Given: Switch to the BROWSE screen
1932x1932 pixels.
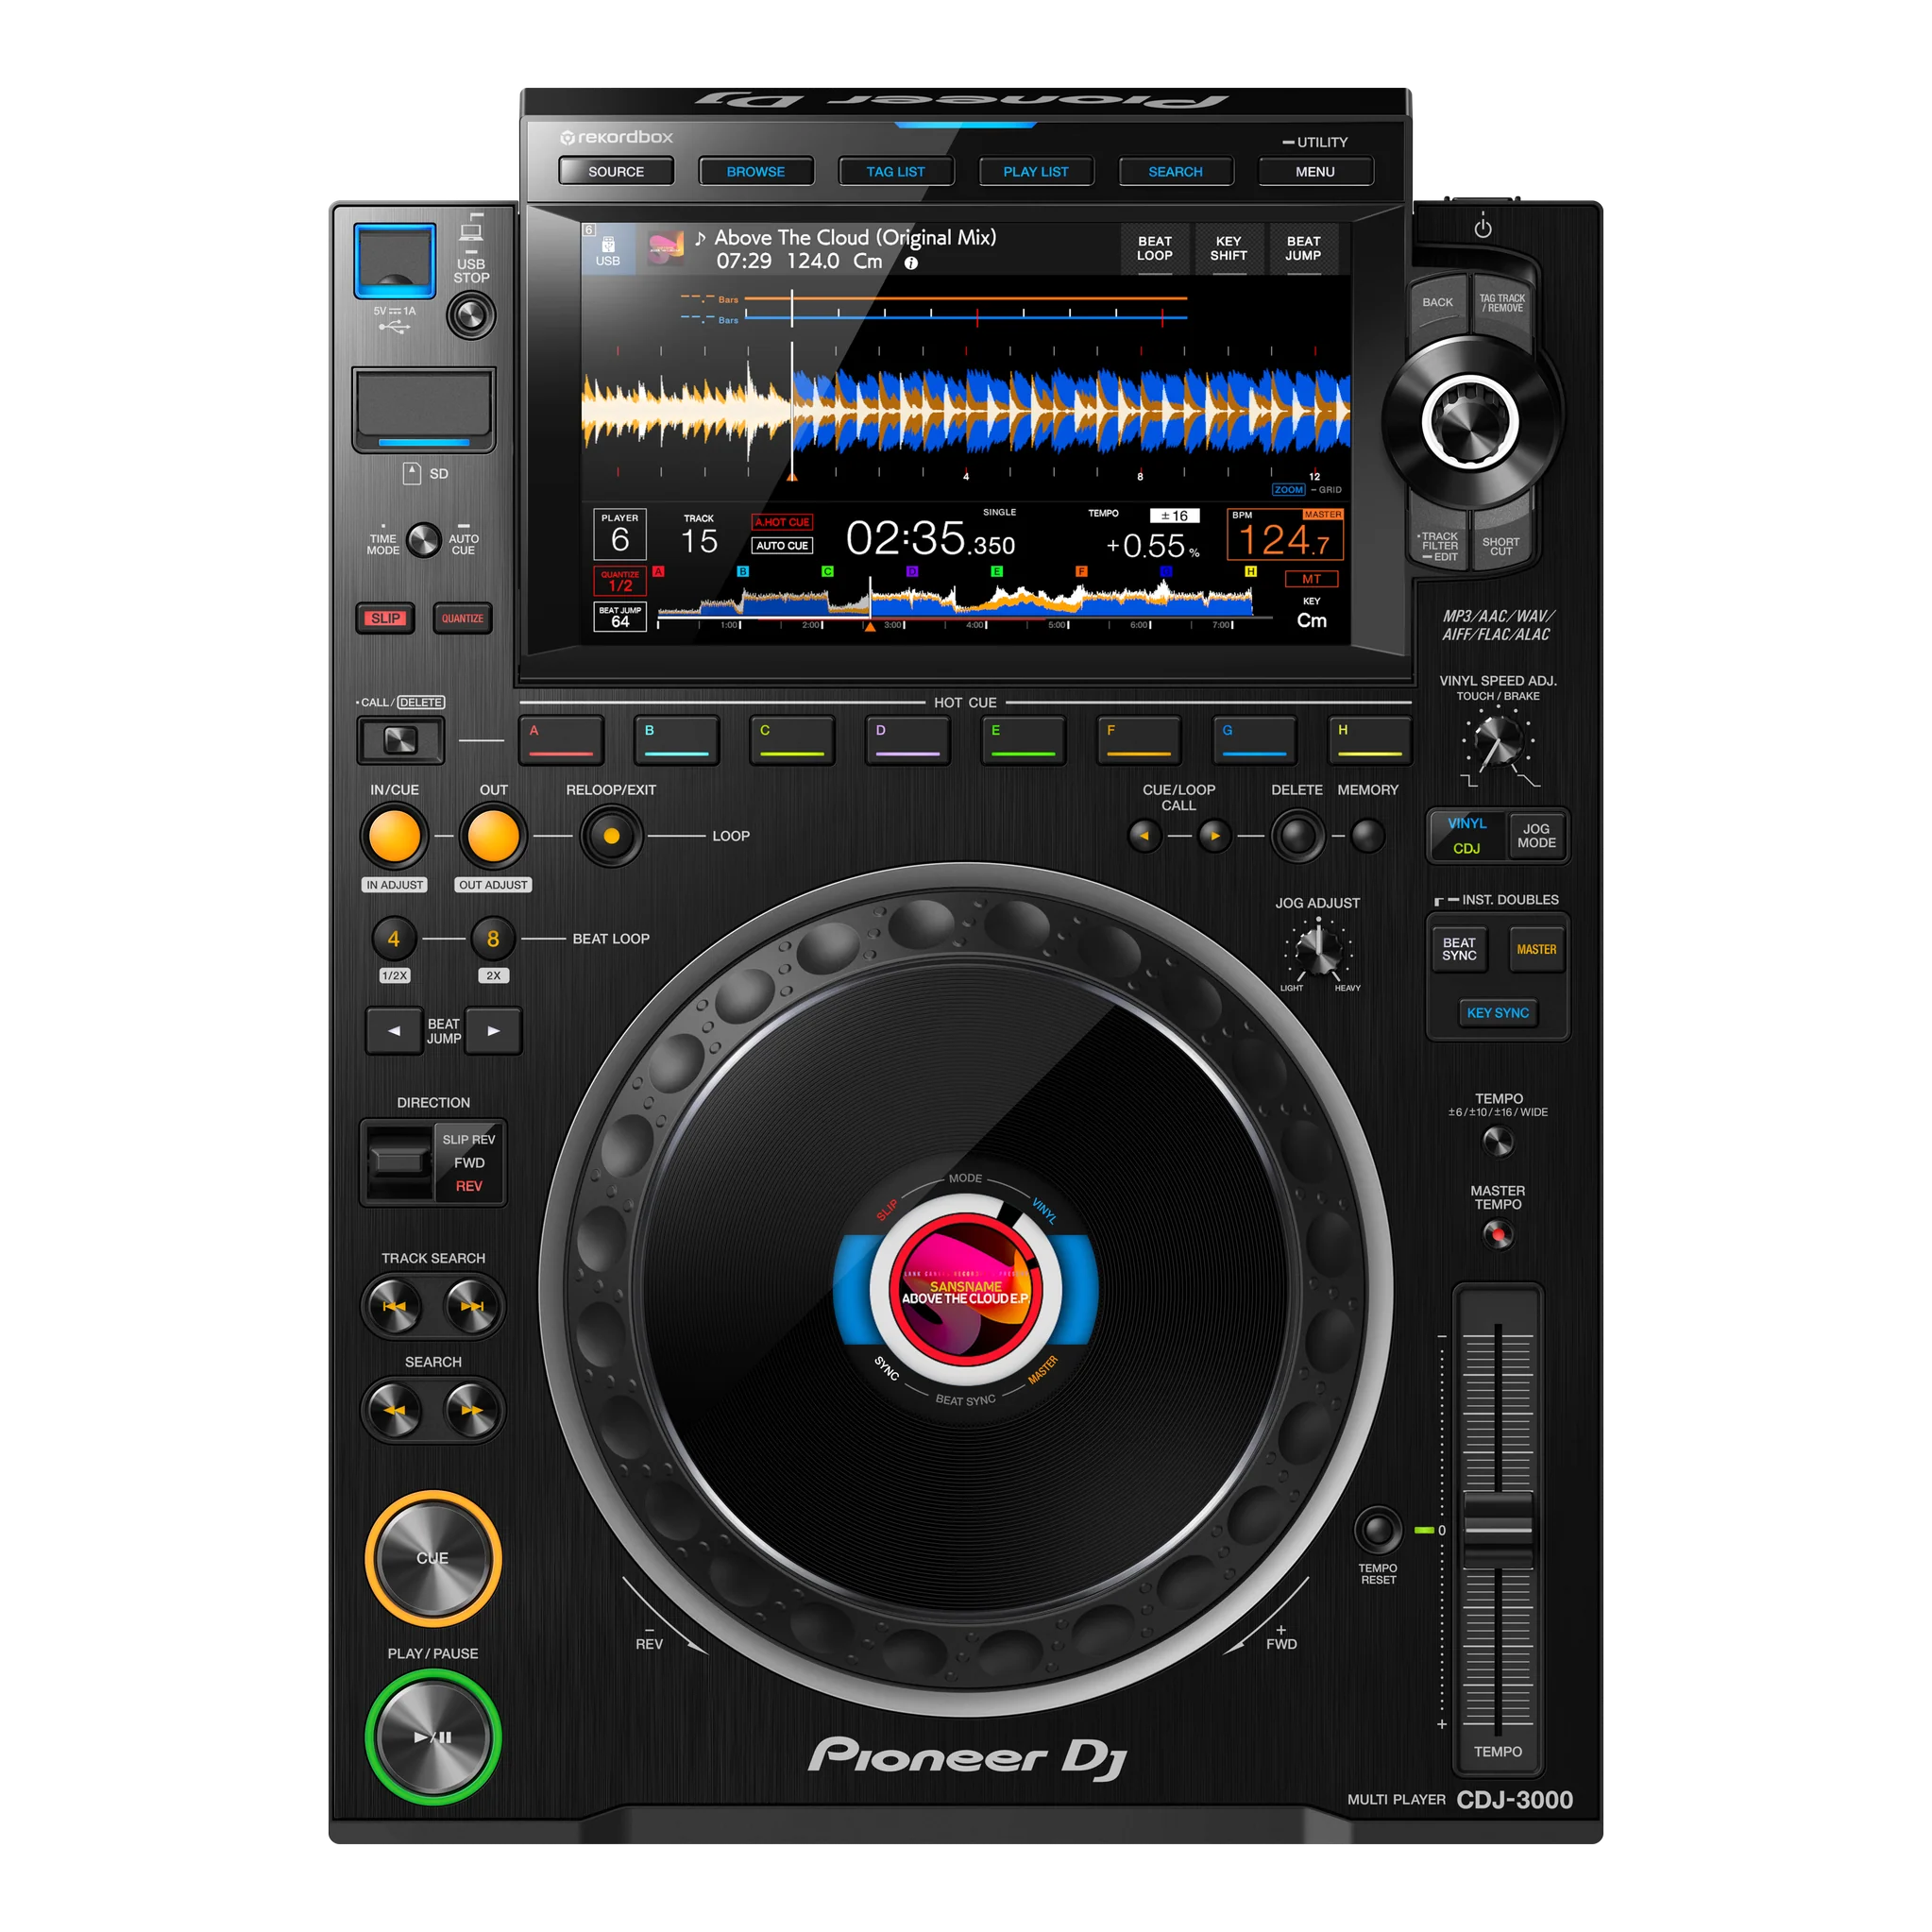Looking at the screenshot, I should pos(756,172).
